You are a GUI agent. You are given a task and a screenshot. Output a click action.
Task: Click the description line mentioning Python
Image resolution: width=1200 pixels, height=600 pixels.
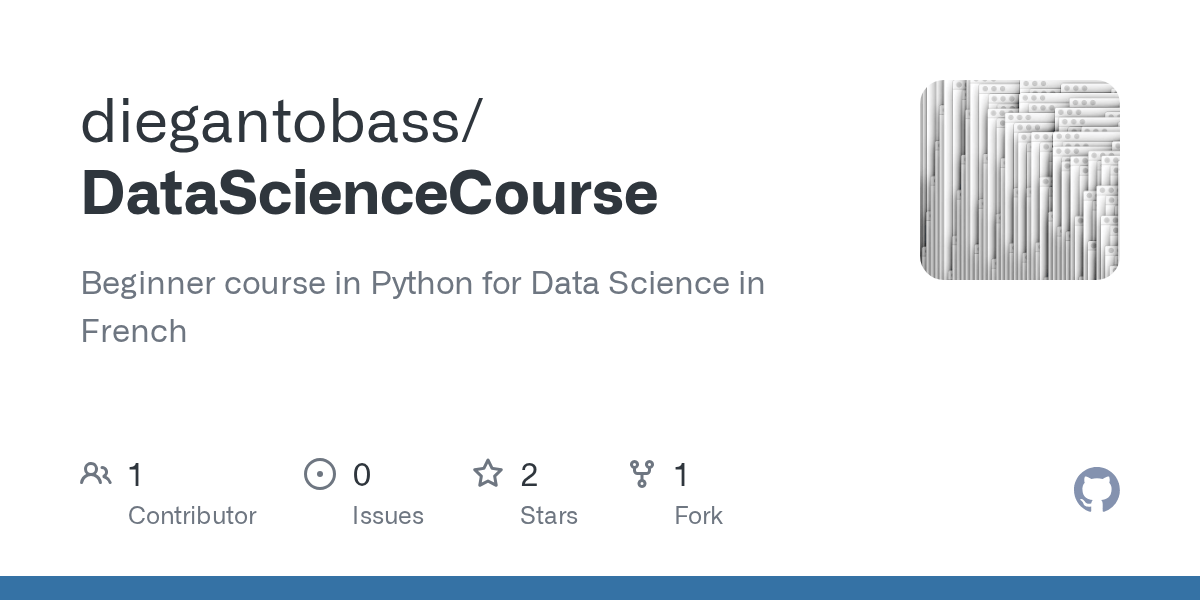tap(422, 284)
